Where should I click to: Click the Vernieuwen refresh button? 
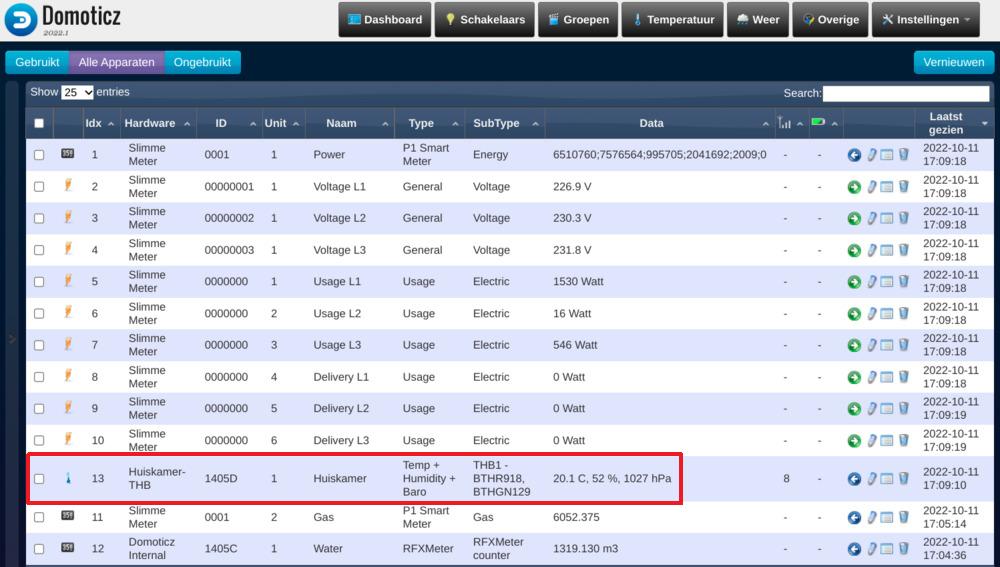953,63
